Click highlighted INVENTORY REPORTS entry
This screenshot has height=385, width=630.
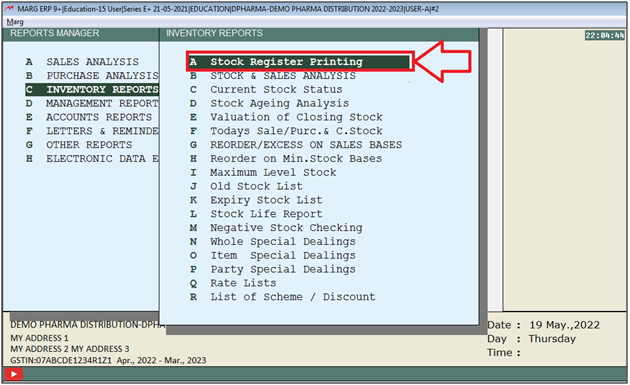pos(92,89)
